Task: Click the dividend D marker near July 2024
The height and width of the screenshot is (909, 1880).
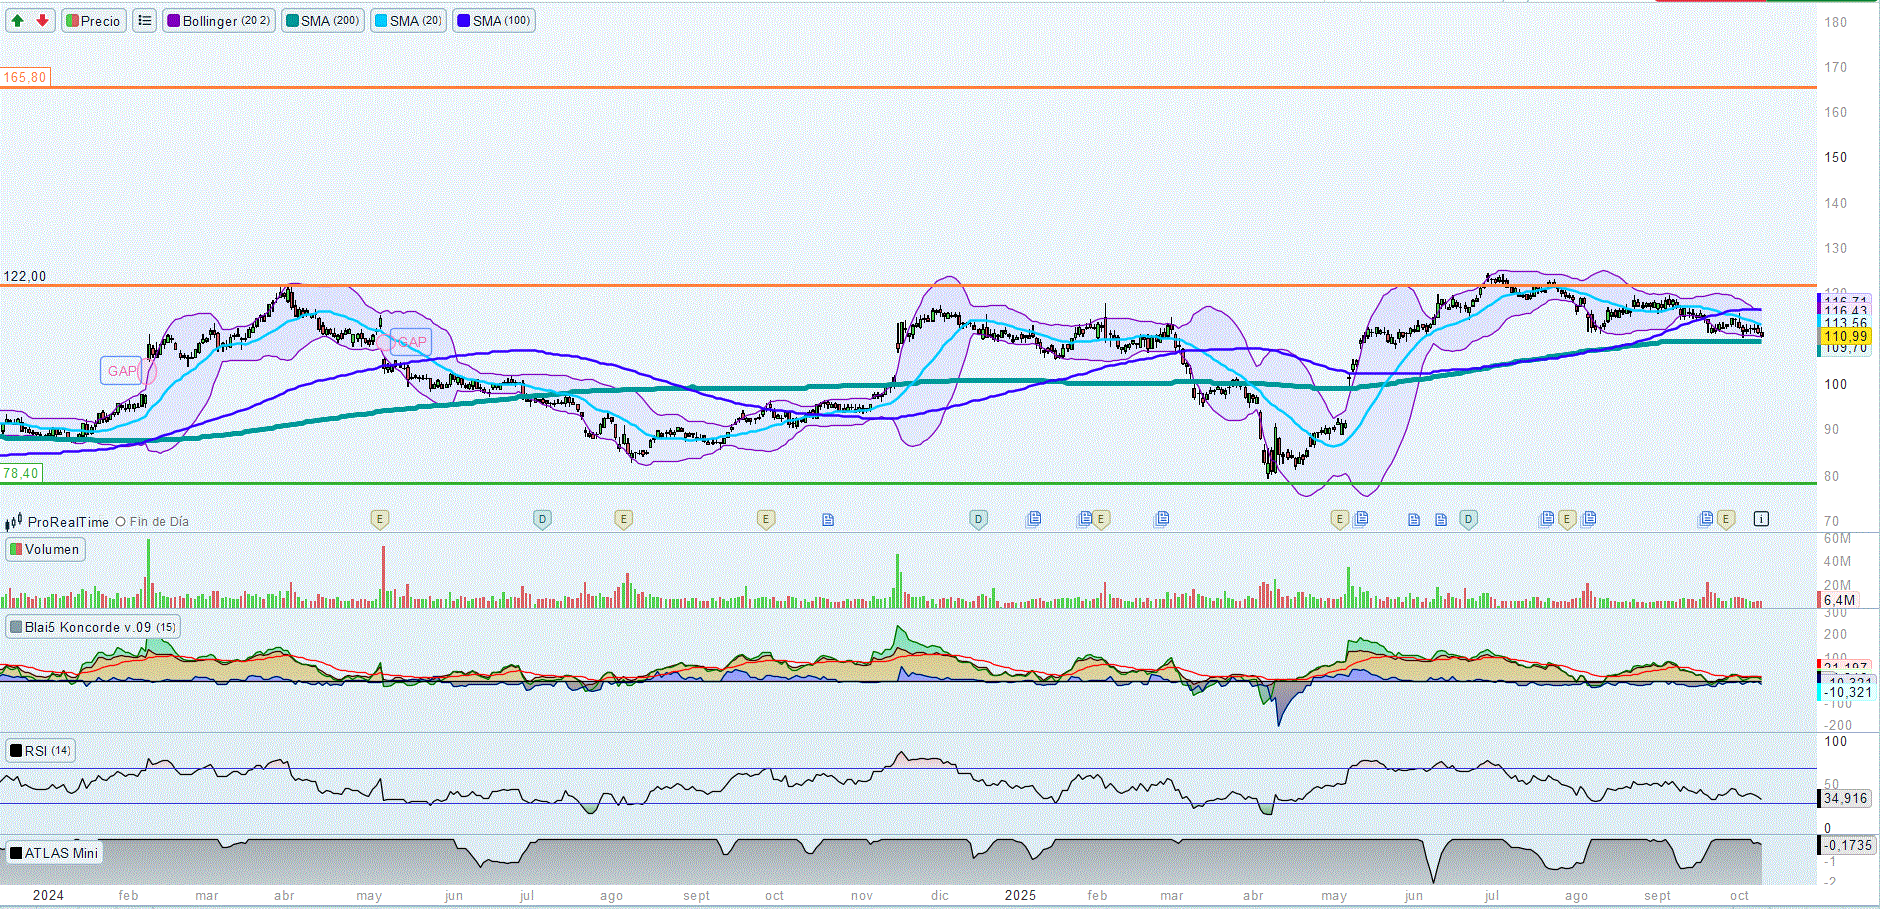Action: (542, 519)
